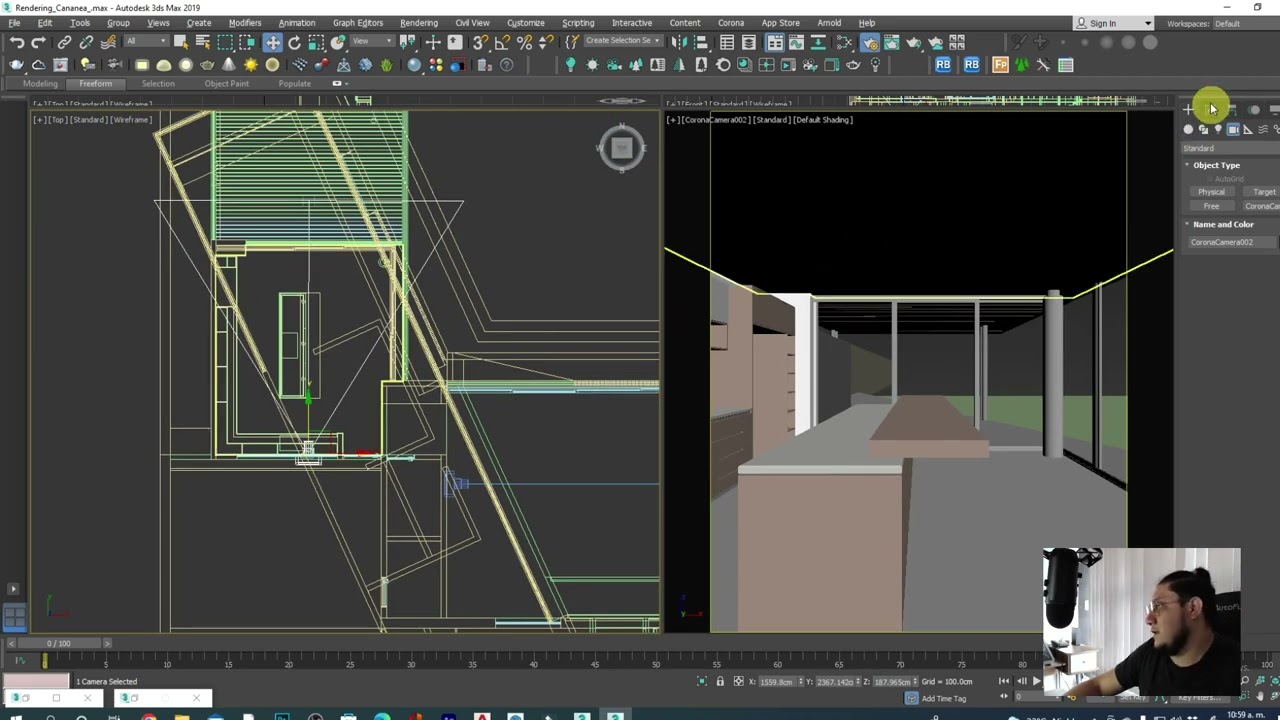Click the Free camera button
This screenshot has width=1280, height=720.
pyautogui.click(x=1211, y=206)
